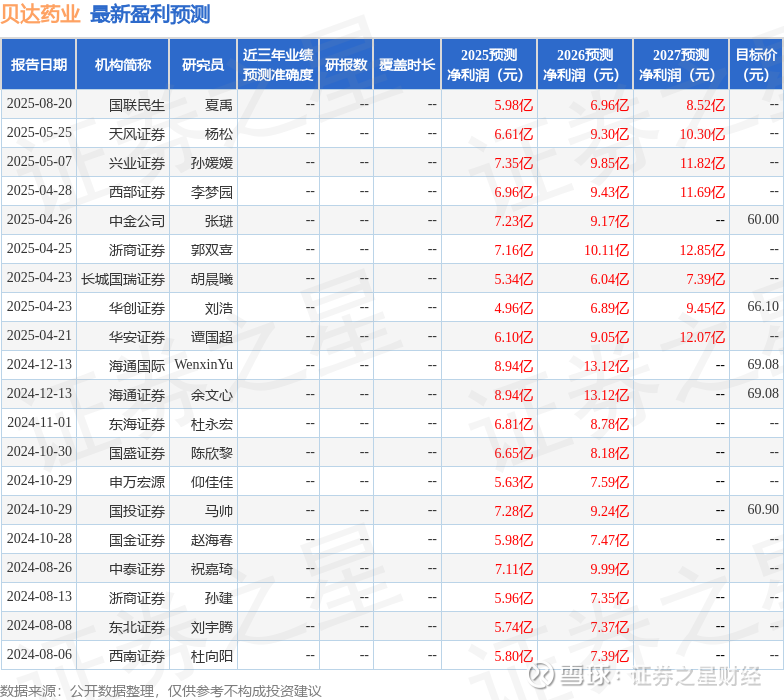The width and height of the screenshot is (784, 700).
Task: Select institution 国联民生
Action: pyautogui.click(x=137, y=105)
